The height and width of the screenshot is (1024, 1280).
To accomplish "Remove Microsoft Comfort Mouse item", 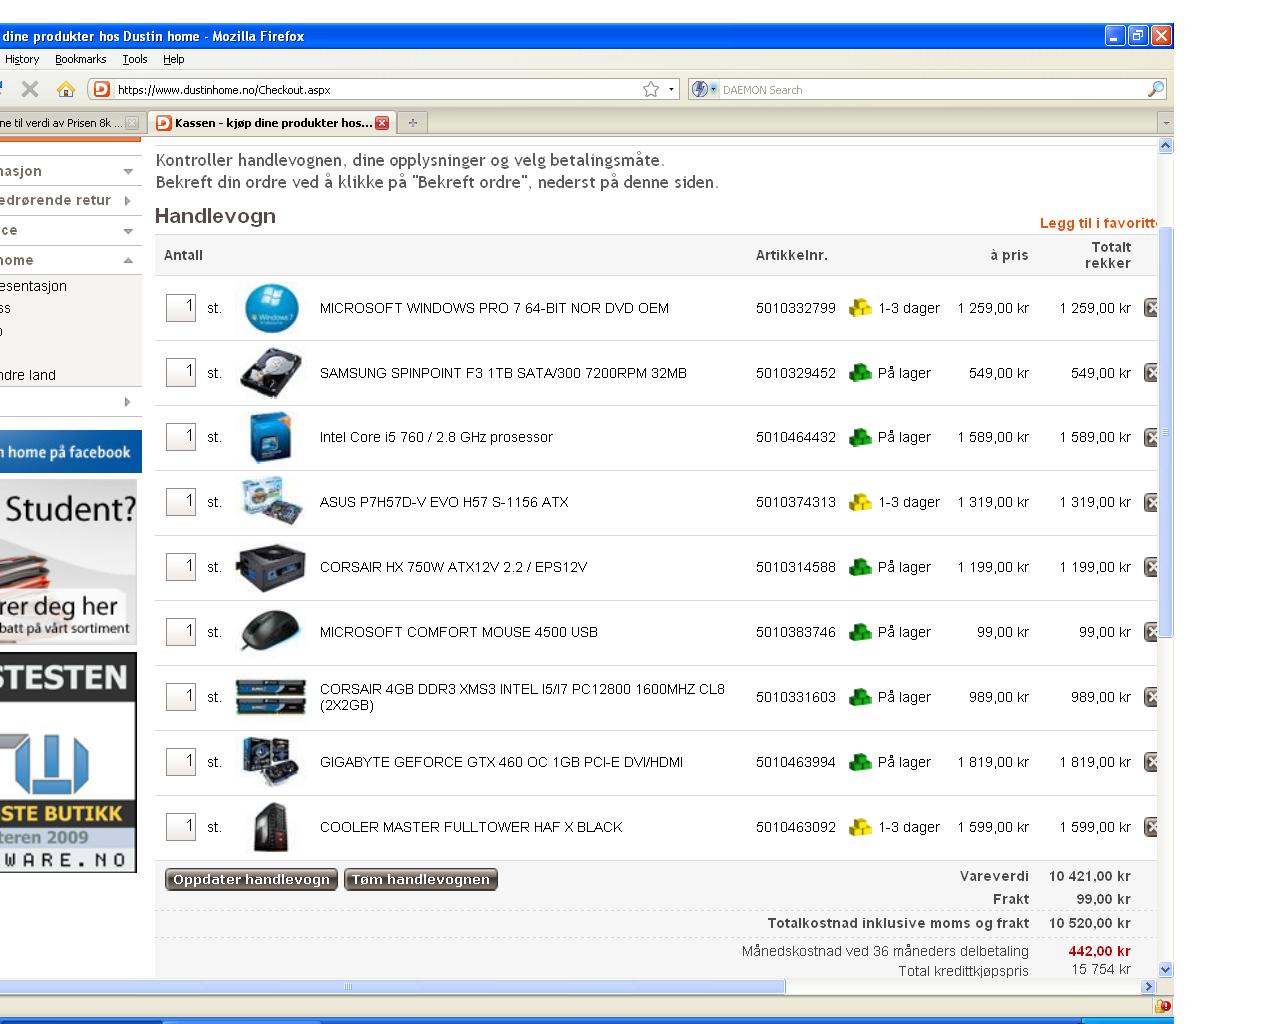I will 1151,632.
